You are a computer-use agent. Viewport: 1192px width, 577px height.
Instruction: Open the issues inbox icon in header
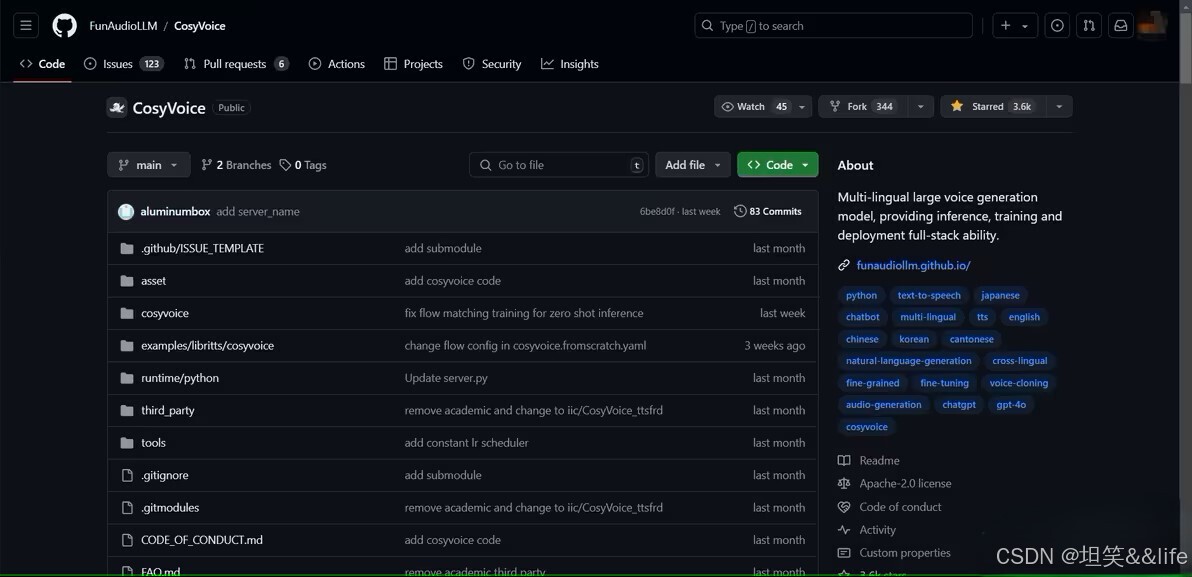pyautogui.click(x=1057, y=26)
